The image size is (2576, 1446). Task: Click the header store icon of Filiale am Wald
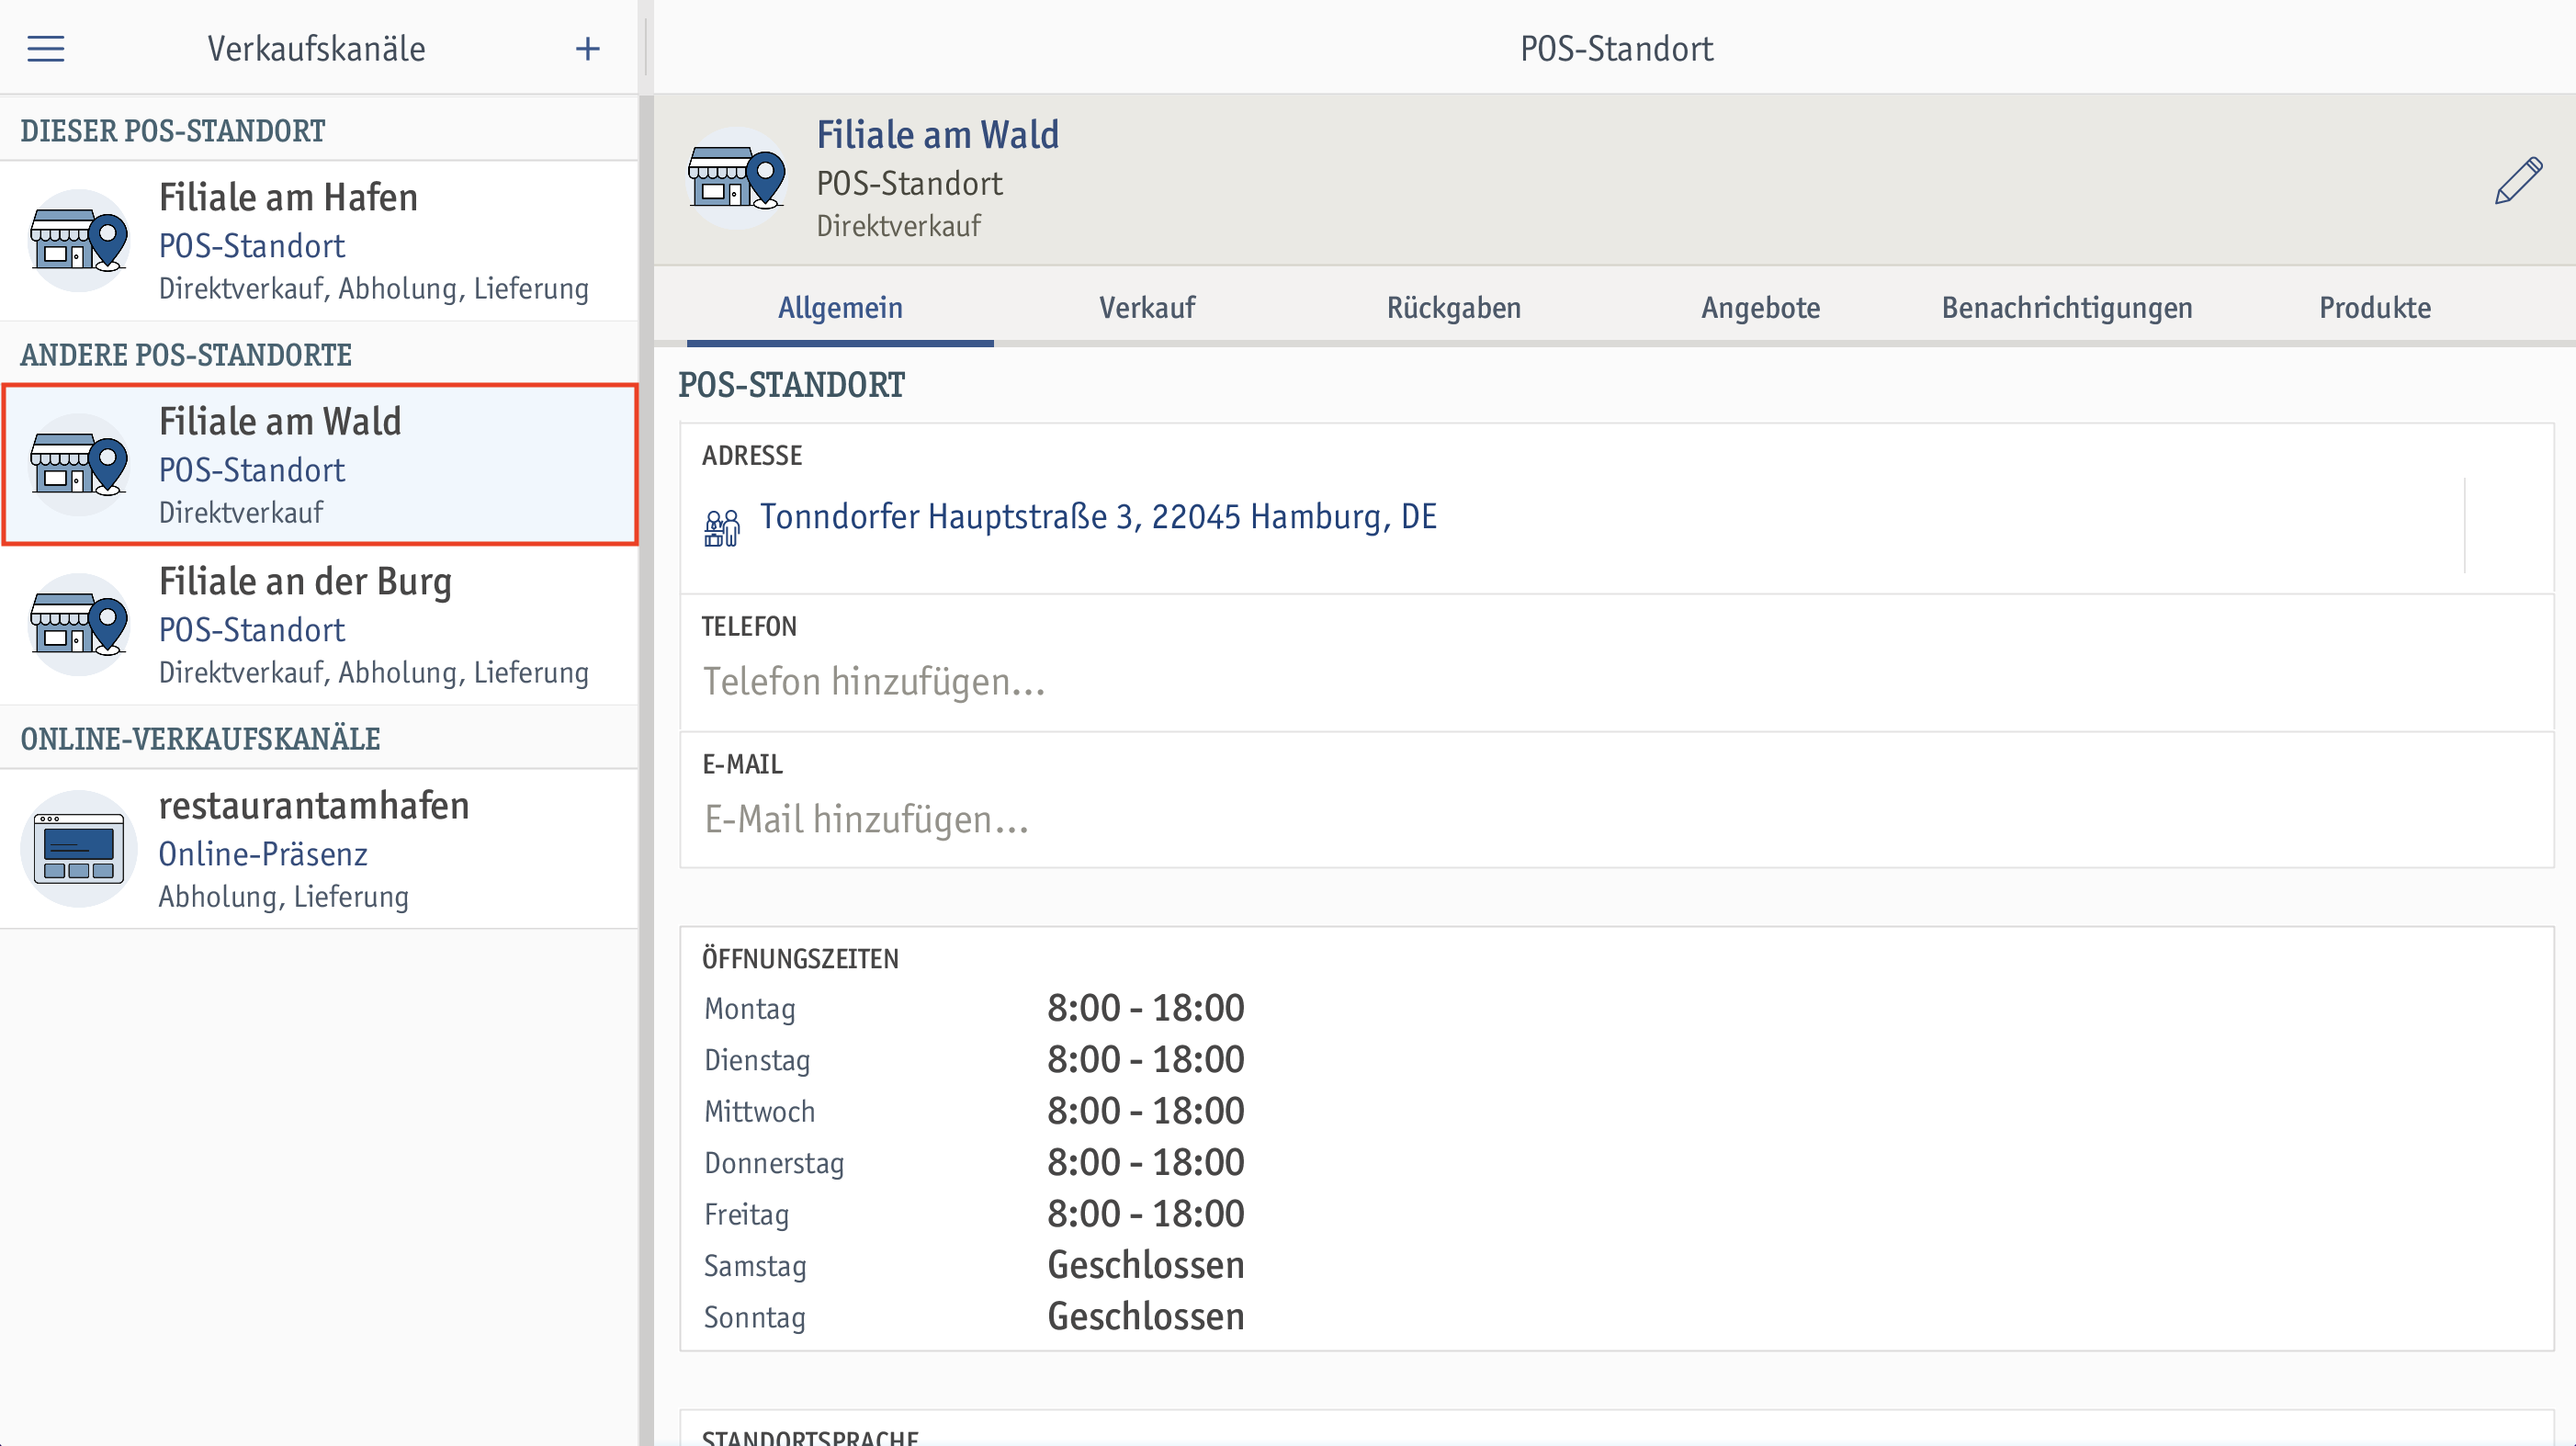(x=737, y=178)
